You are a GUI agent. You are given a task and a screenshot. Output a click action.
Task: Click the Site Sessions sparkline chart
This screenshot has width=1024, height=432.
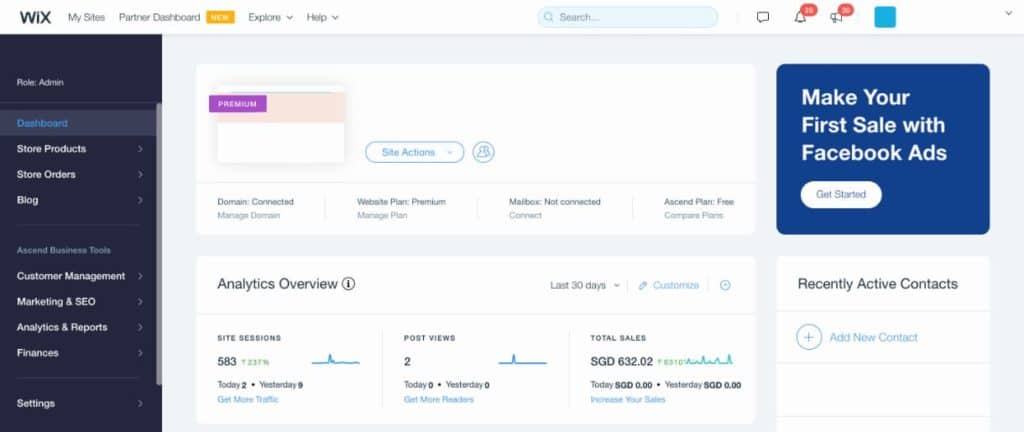tap(336, 360)
